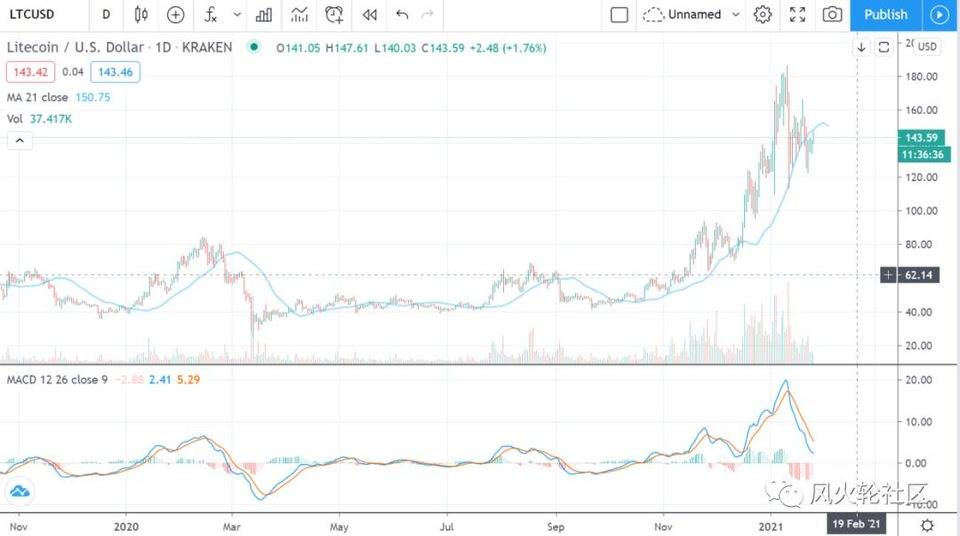Click the 0.04 spread value

73,72
